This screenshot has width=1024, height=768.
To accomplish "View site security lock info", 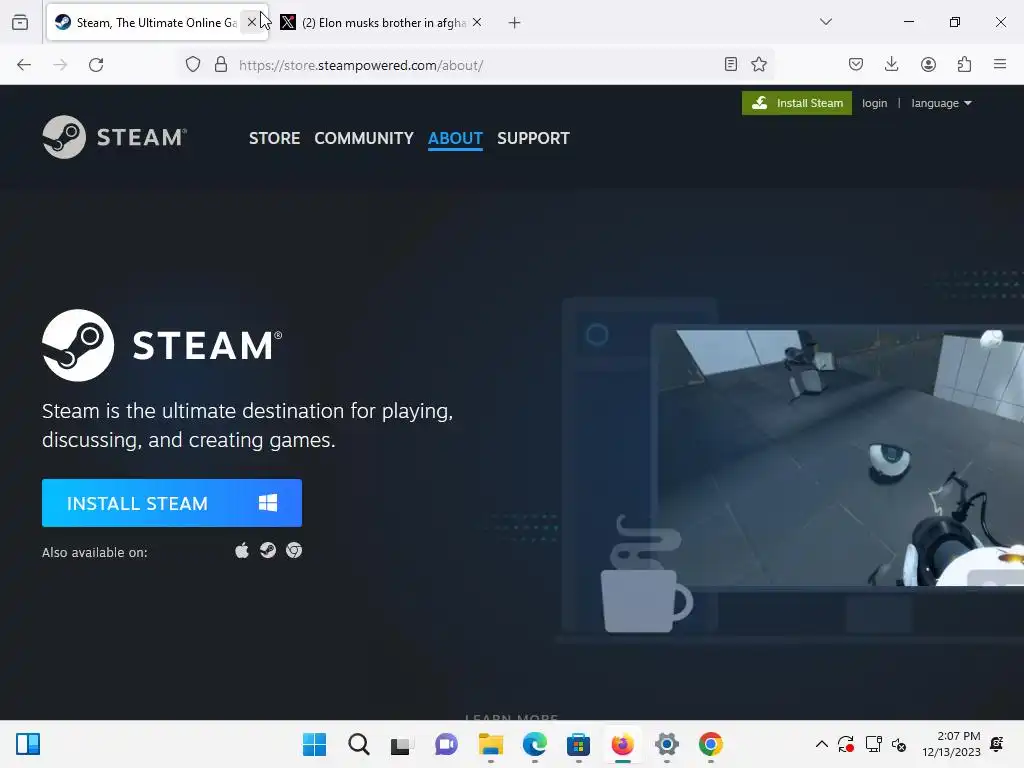I will click(221, 65).
